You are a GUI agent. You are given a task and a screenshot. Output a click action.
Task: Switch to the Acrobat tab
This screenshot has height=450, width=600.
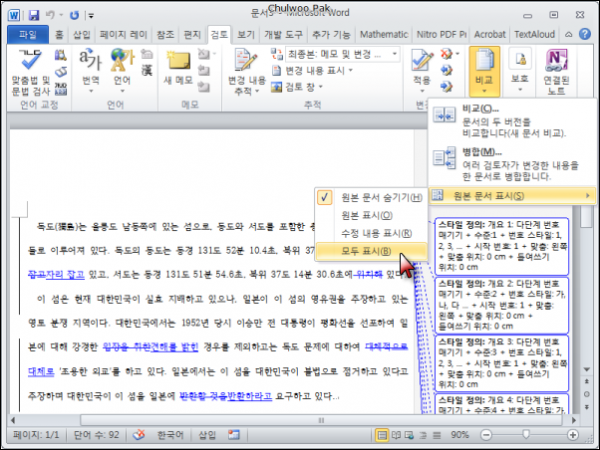(490, 35)
